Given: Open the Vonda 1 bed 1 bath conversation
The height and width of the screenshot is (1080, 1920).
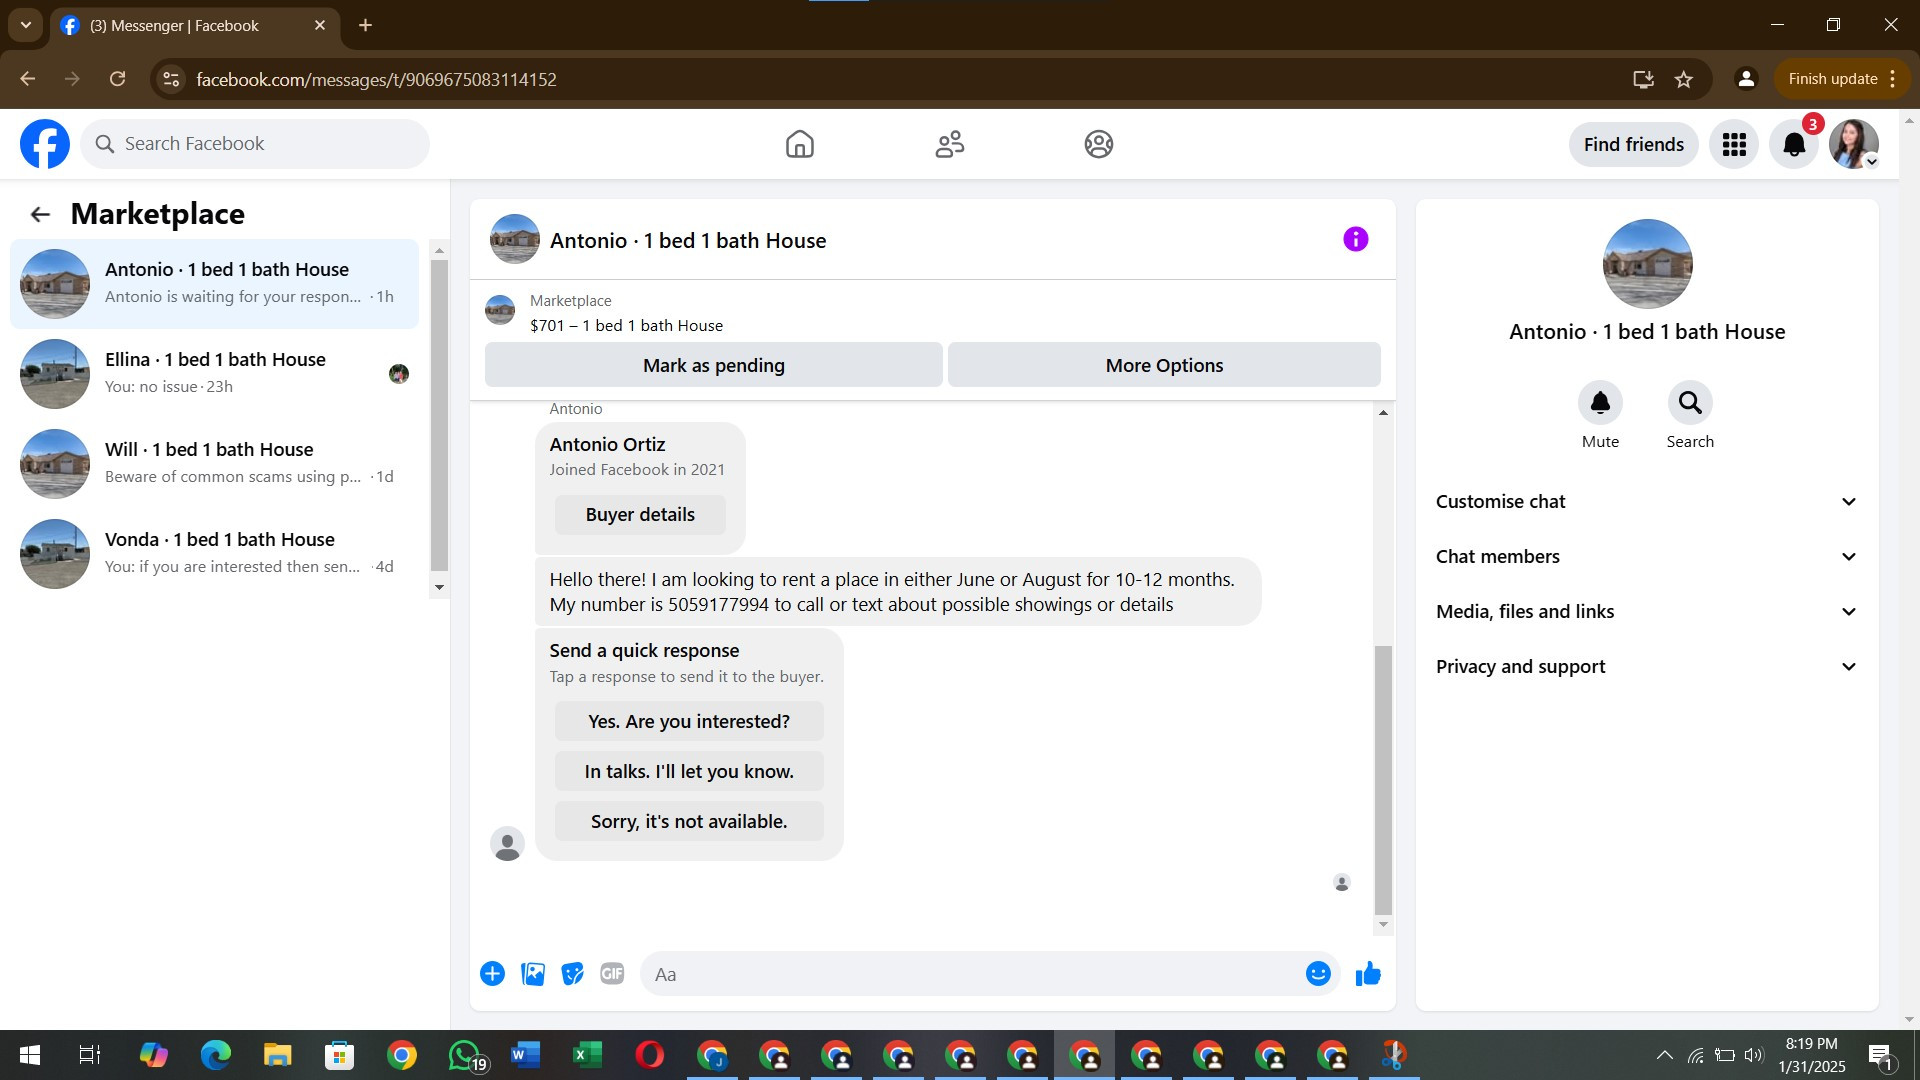Looking at the screenshot, I should tap(215, 554).
